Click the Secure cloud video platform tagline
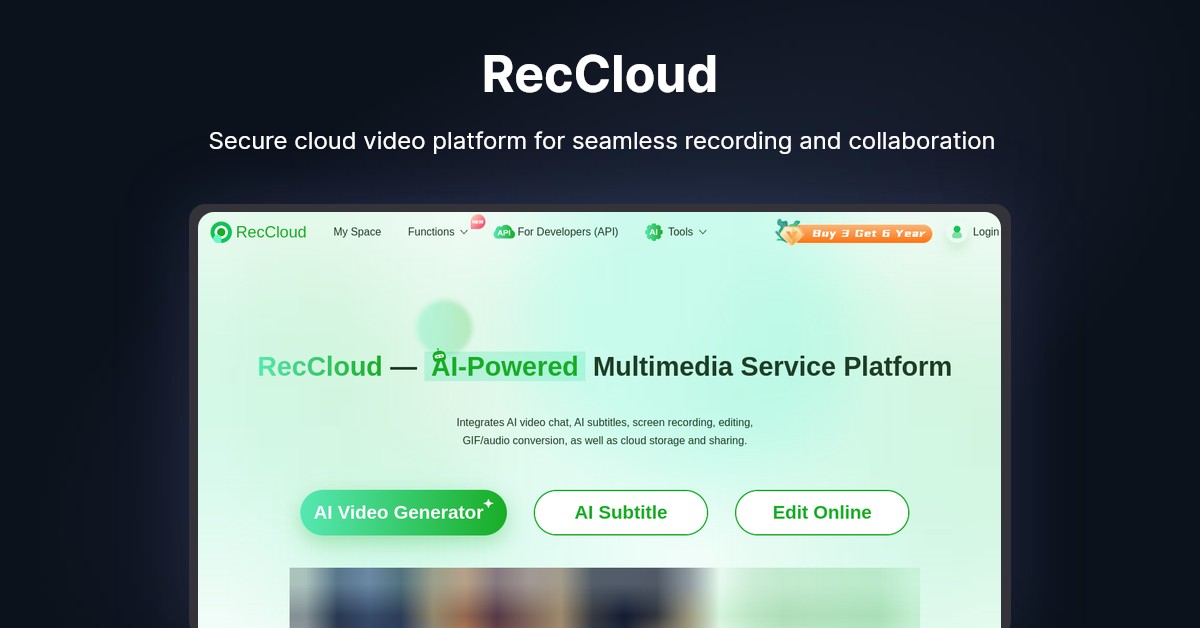 click(x=602, y=141)
